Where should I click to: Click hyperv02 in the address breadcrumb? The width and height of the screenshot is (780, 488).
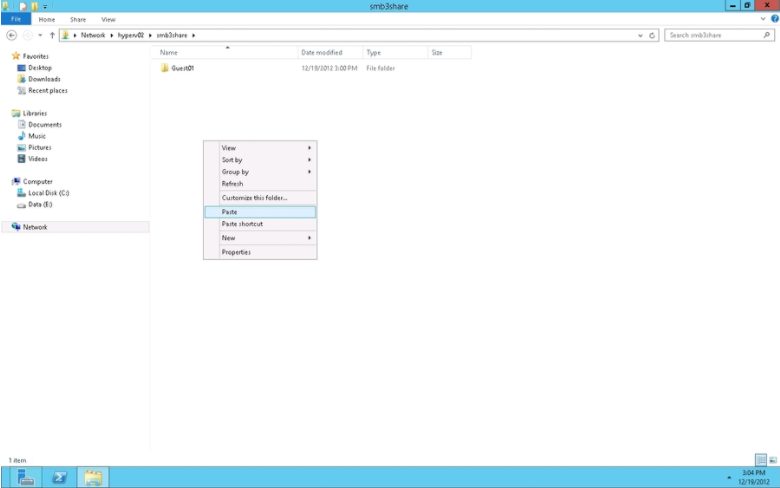(131, 35)
